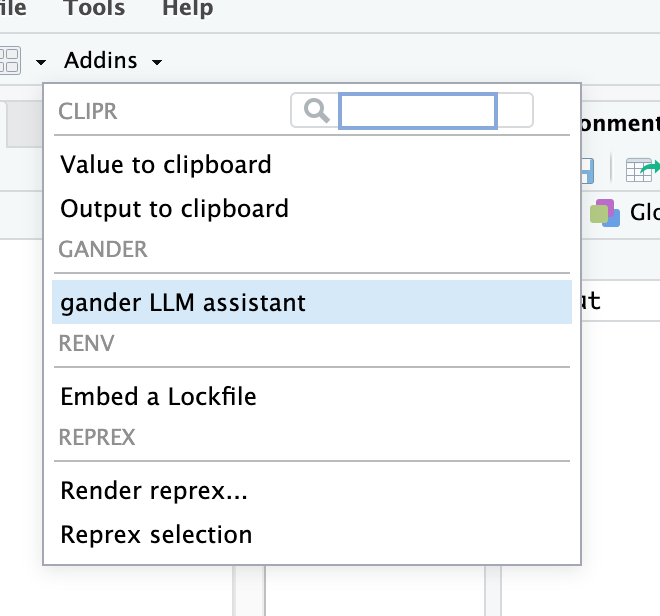660x616 pixels.
Task: Click the workspace panes grid icon
Action: coord(9,61)
